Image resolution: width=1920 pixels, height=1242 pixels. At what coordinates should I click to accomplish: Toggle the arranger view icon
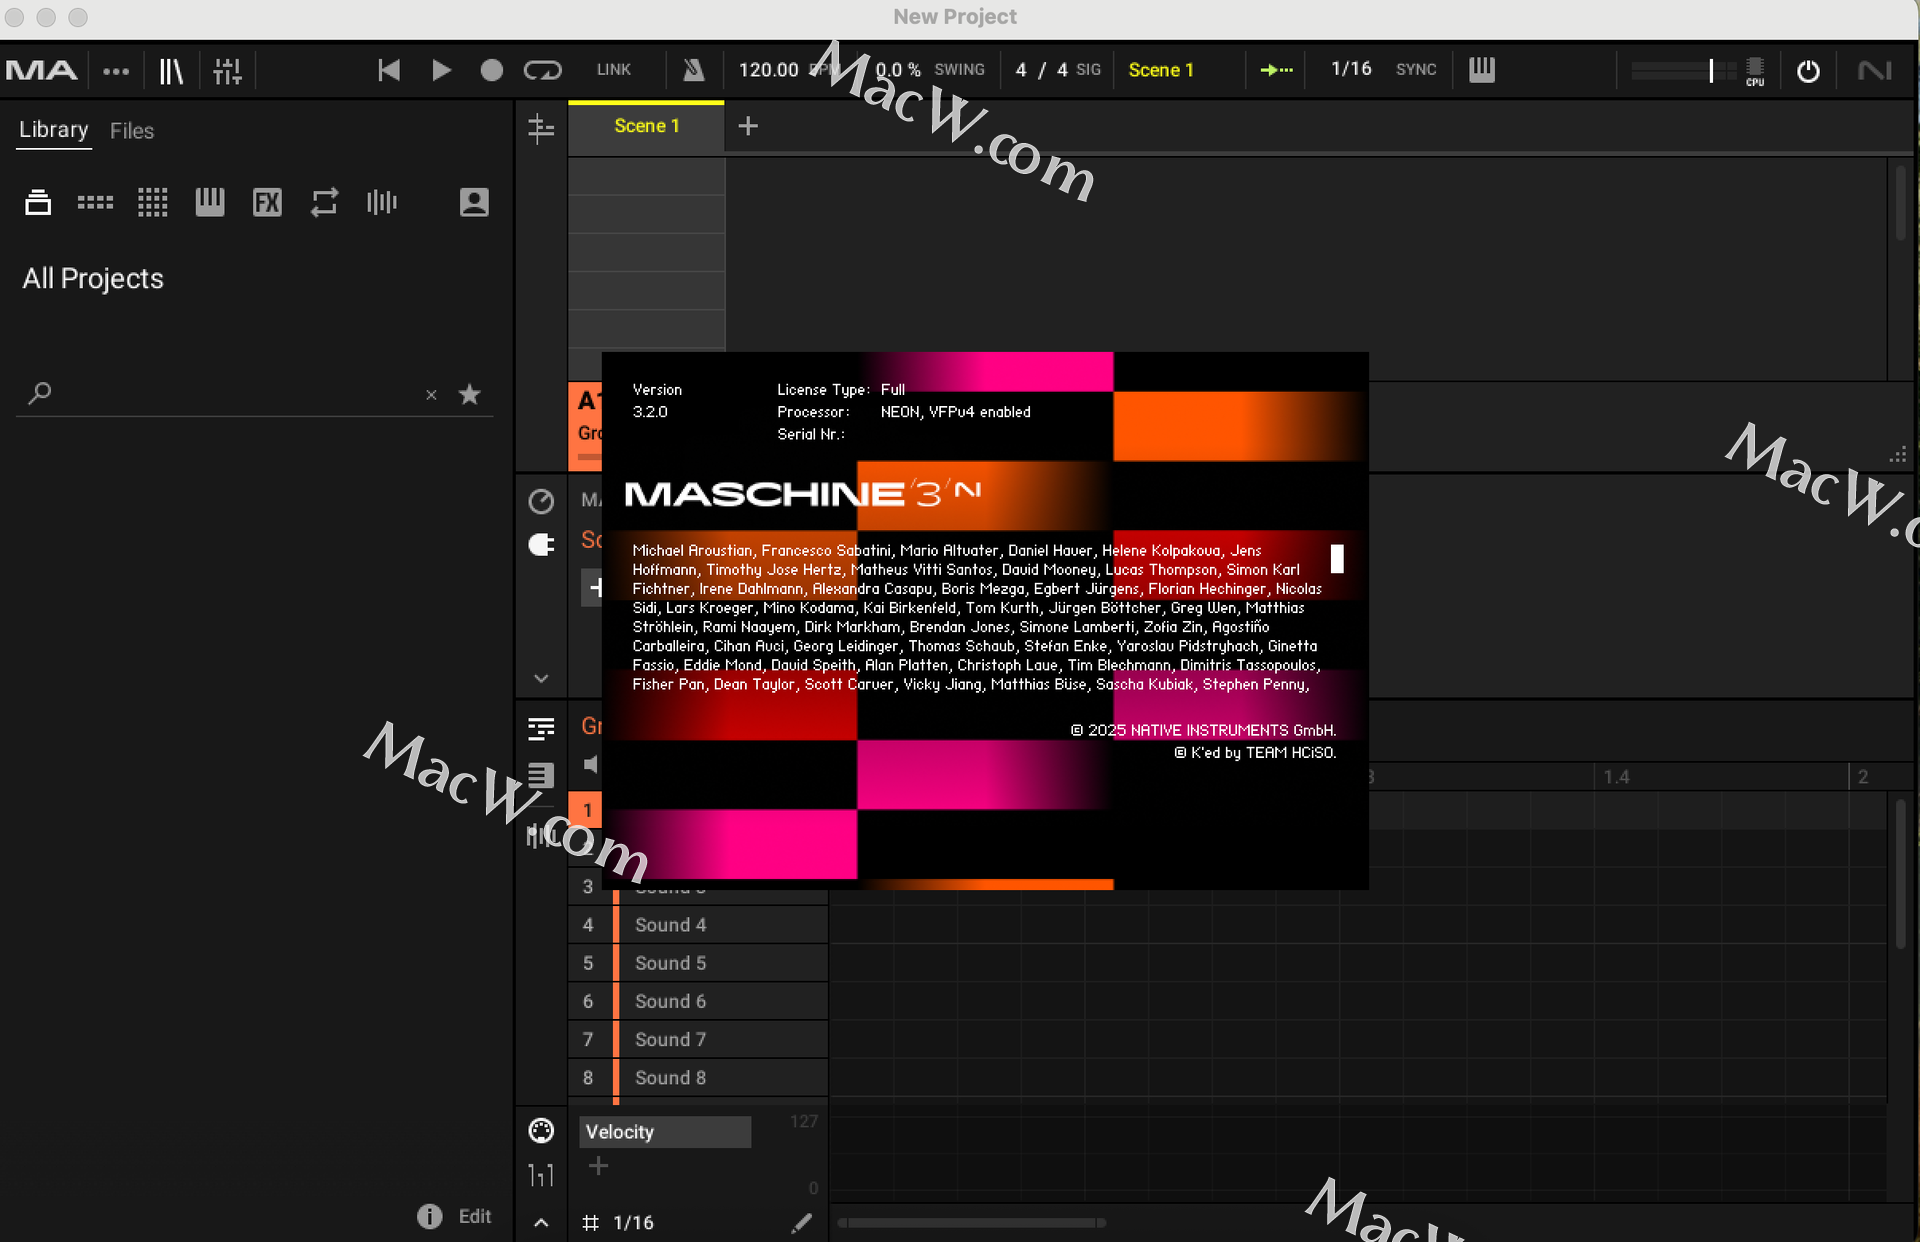point(541,128)
